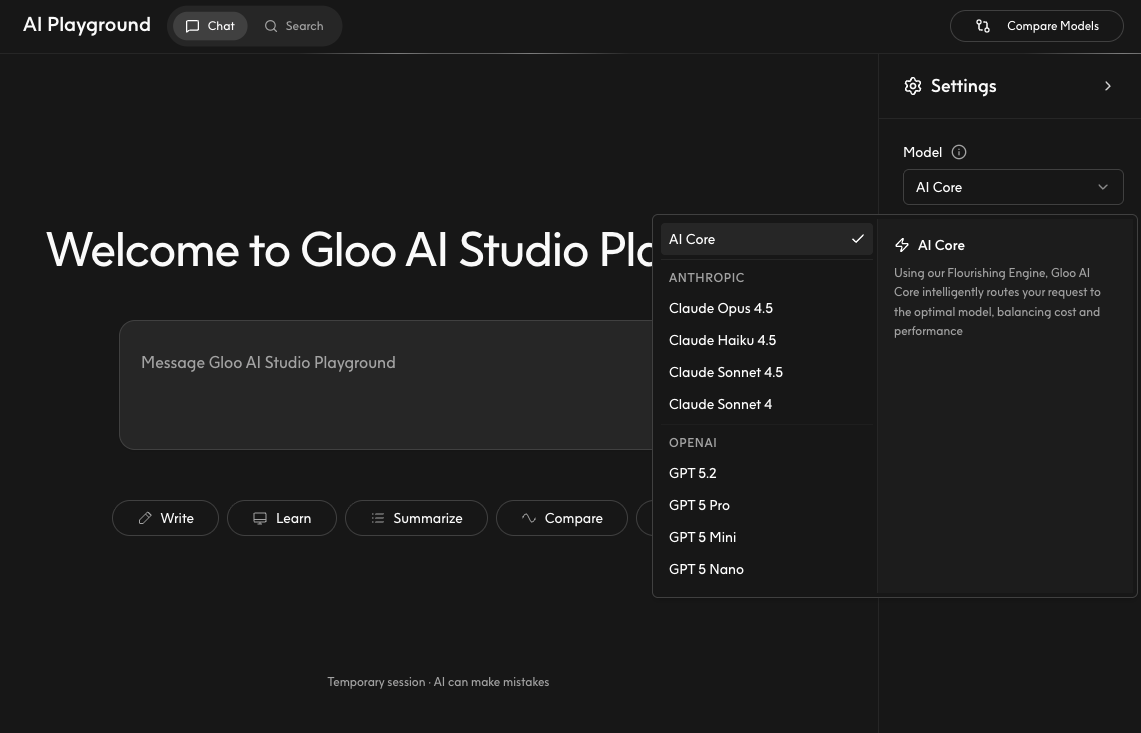The height and width of the screenshot is (733, 1141).
Task: Click the Compare suggestion button
Action: (x=562, y=518)
